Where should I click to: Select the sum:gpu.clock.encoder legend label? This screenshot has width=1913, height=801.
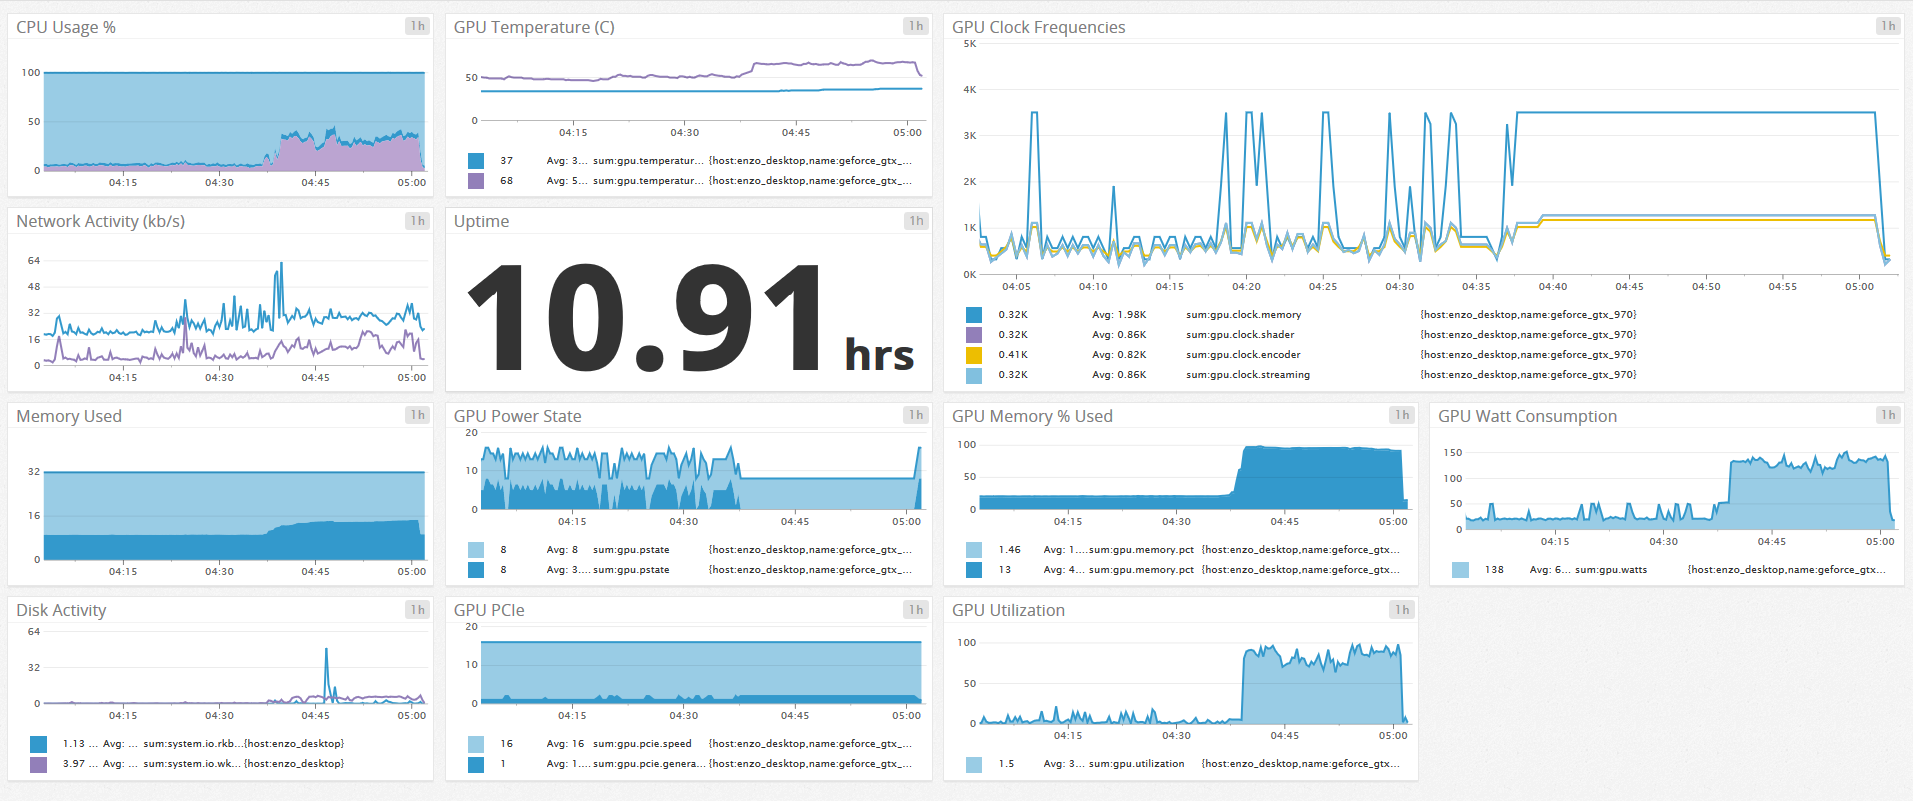click(1243, 355)
